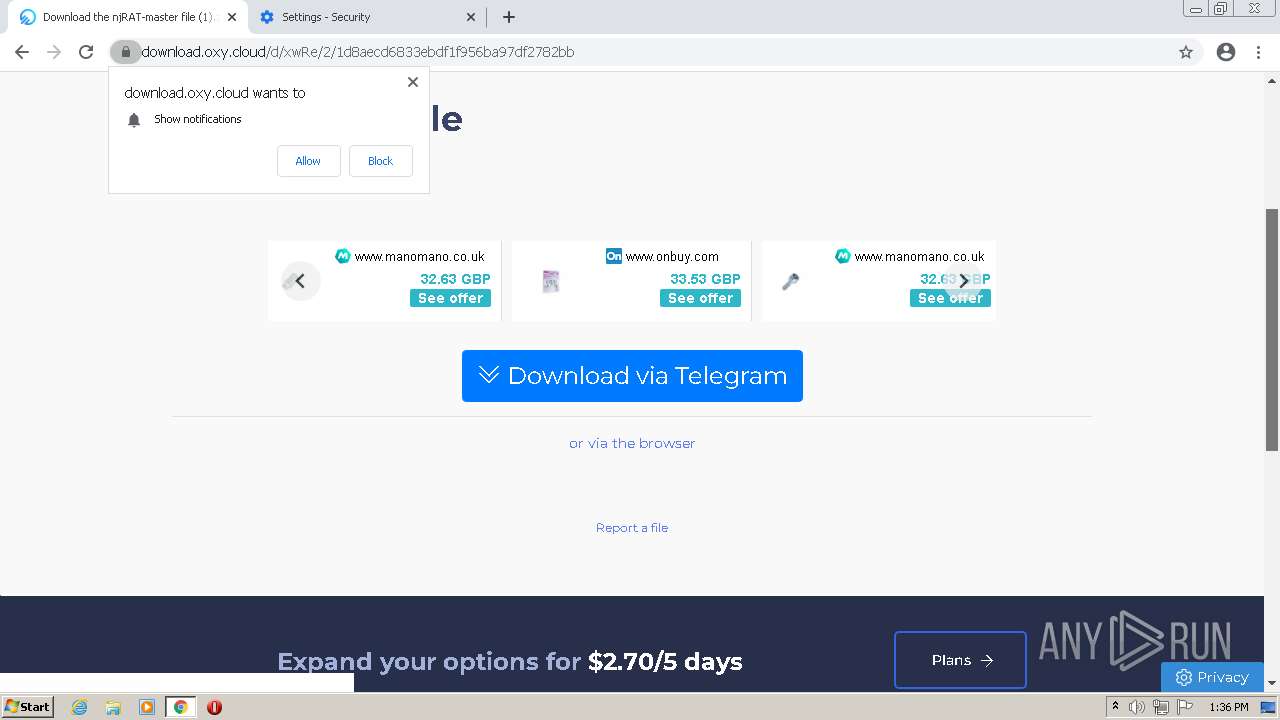Screen dimensions: 1280x720
Task: Select the Chrome taskbar icon
Action: coord(180,707)
